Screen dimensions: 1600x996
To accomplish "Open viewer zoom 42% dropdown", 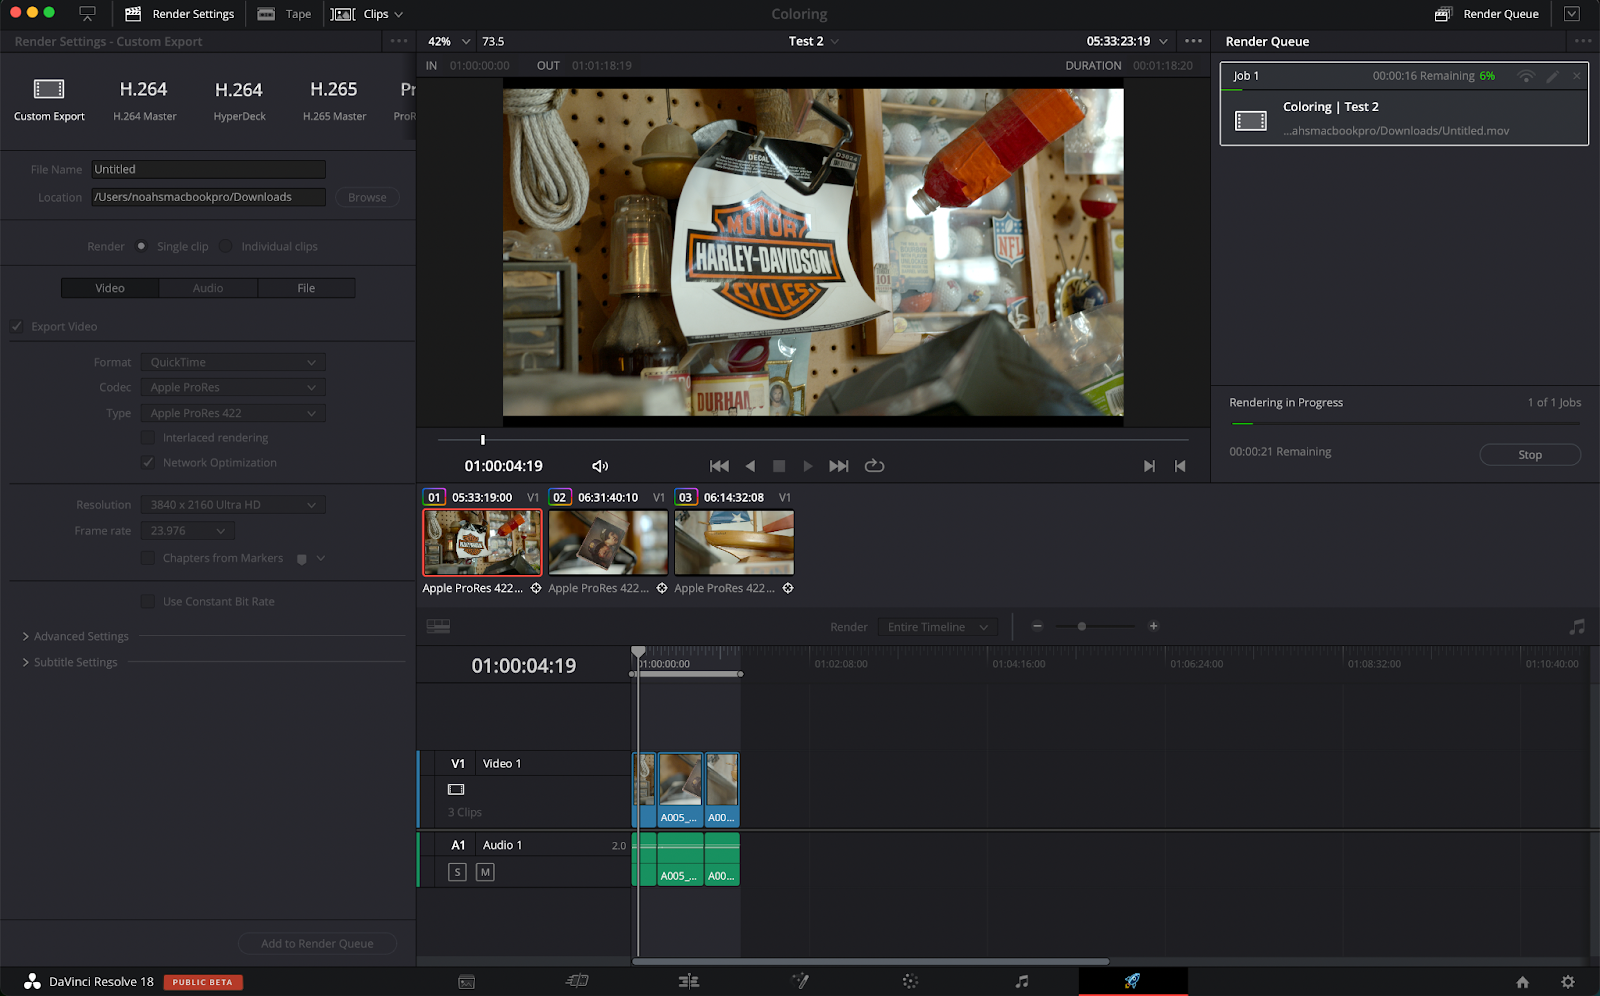I will pyautogui.click(x=449, y=41).
